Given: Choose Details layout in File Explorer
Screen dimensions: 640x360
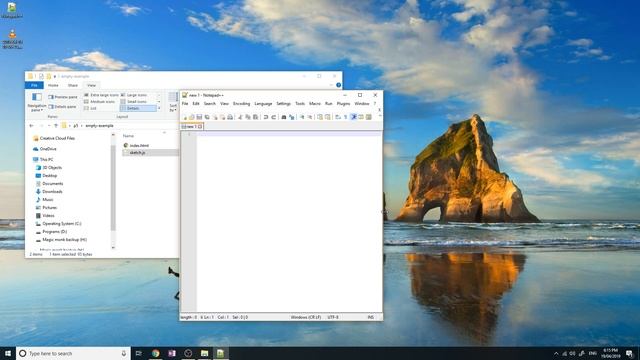Looking at the screenshot, I should pos(138,108).
